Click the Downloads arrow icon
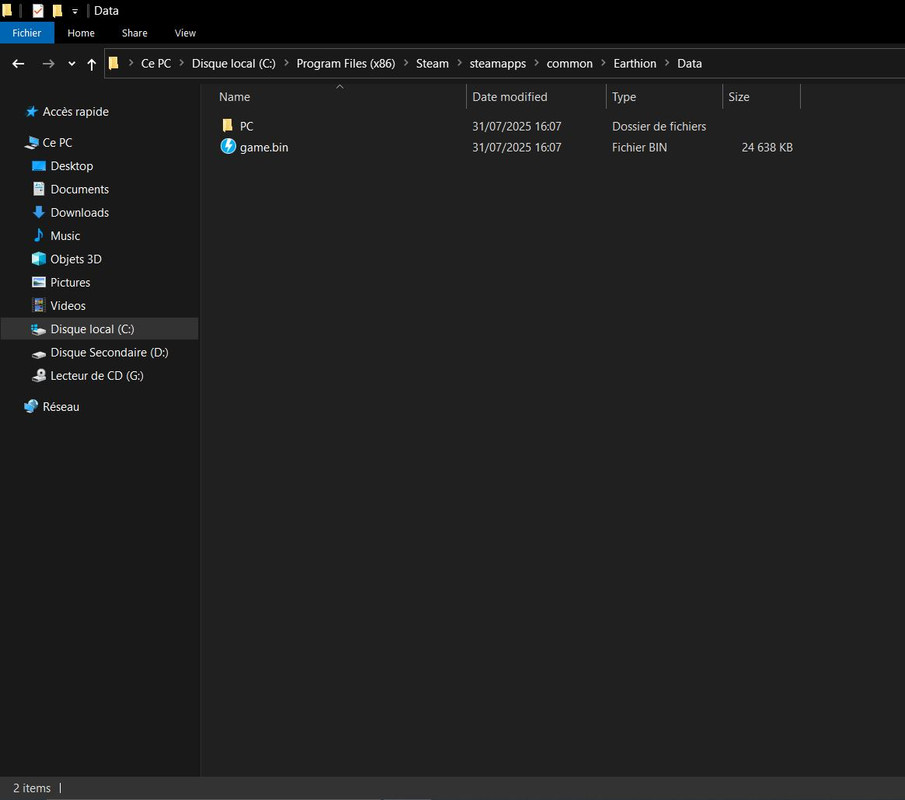 [39, 212]
